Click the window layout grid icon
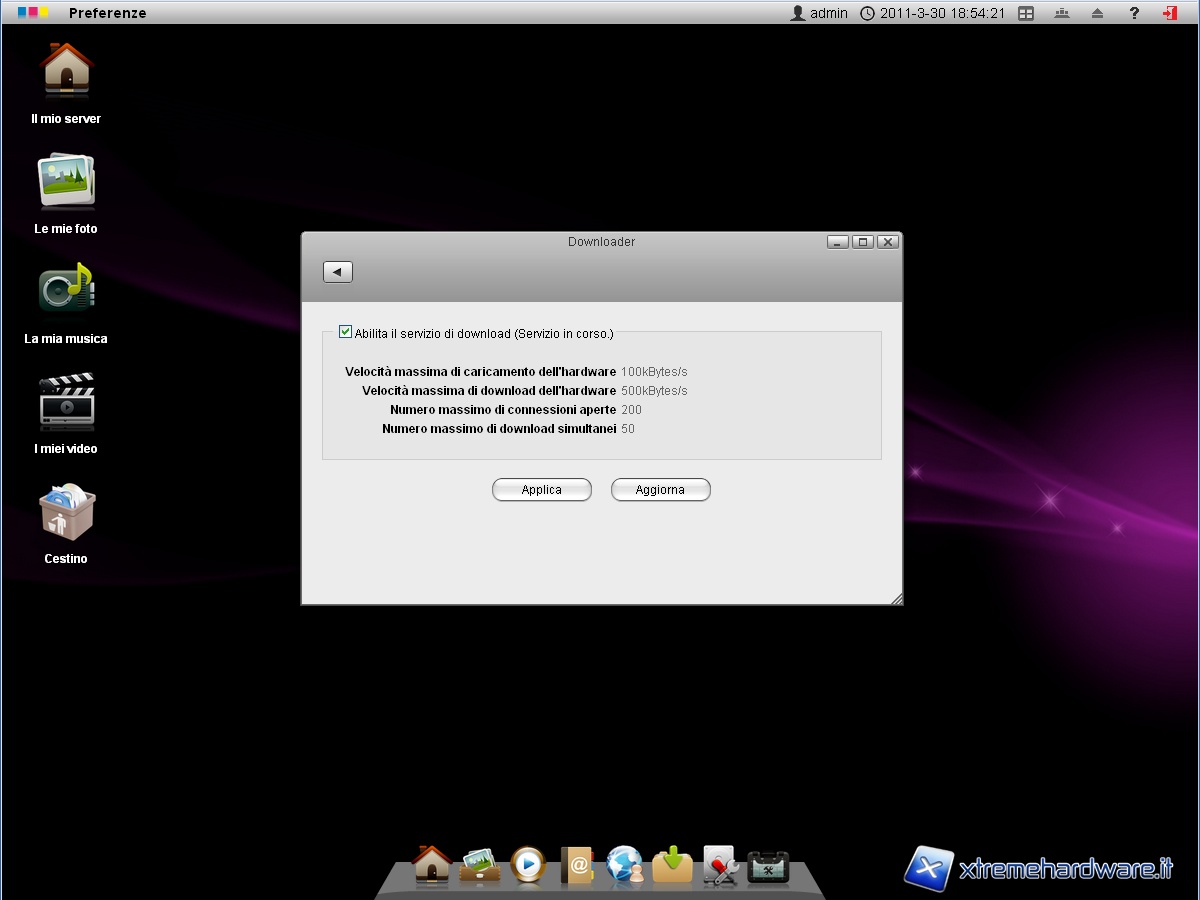 click(1026, 13)
